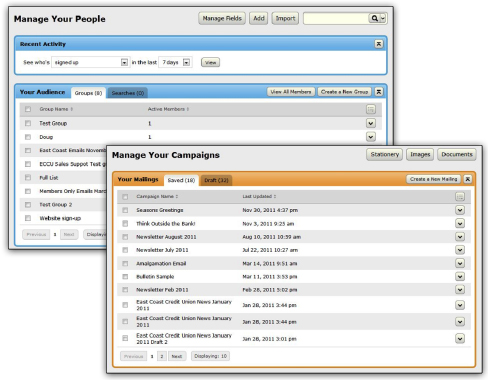Open the 'Website sign-up' group name
The height and width of the screenshot is (380, 488).
pos(60,218)
